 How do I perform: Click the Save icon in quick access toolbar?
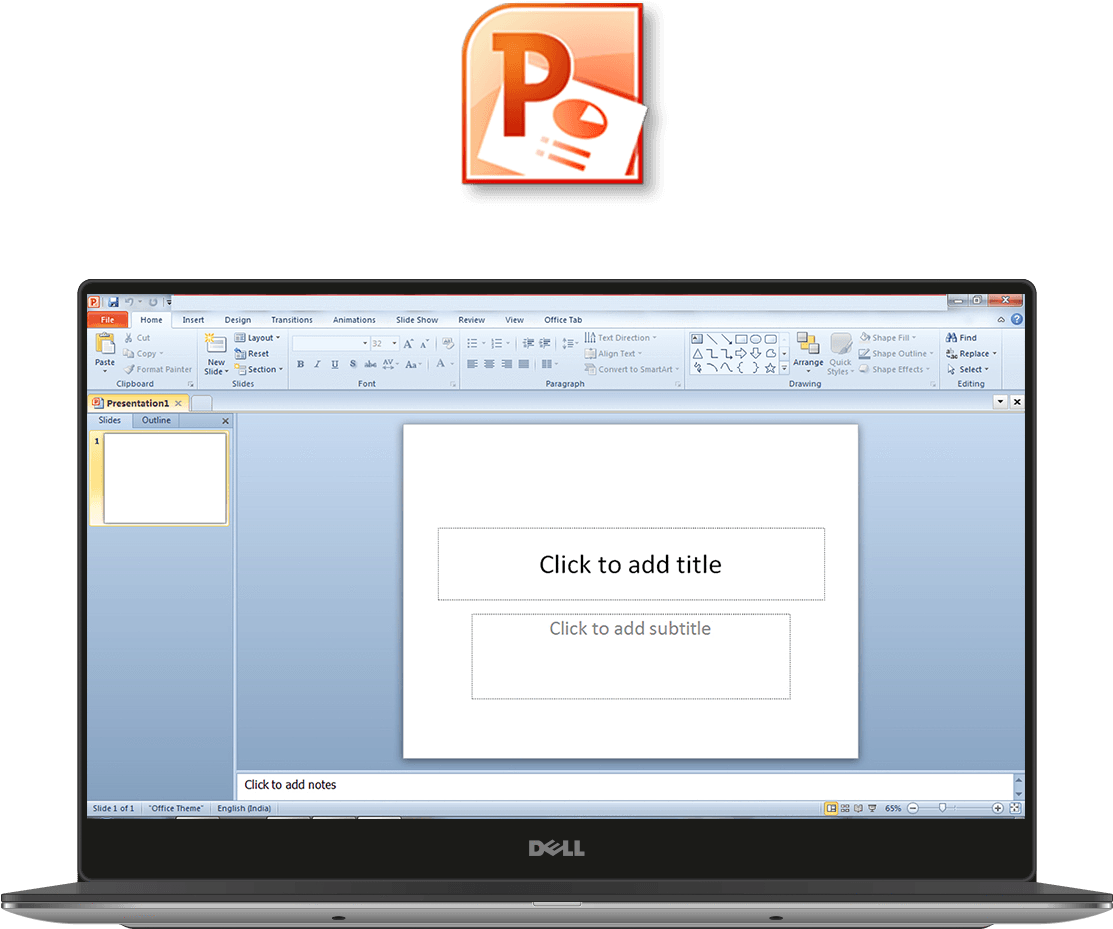pos(114,302)
